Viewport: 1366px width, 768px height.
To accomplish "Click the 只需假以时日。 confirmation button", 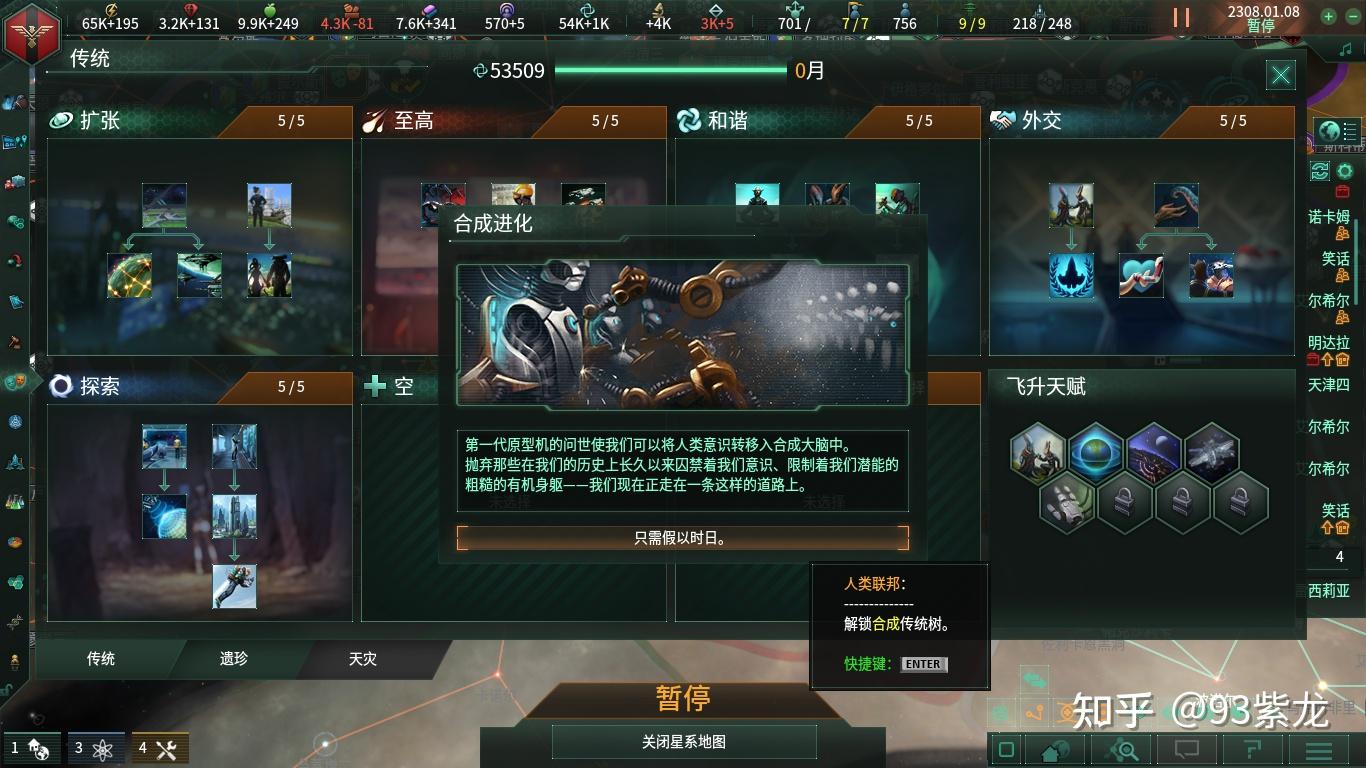I will (683, 538).
